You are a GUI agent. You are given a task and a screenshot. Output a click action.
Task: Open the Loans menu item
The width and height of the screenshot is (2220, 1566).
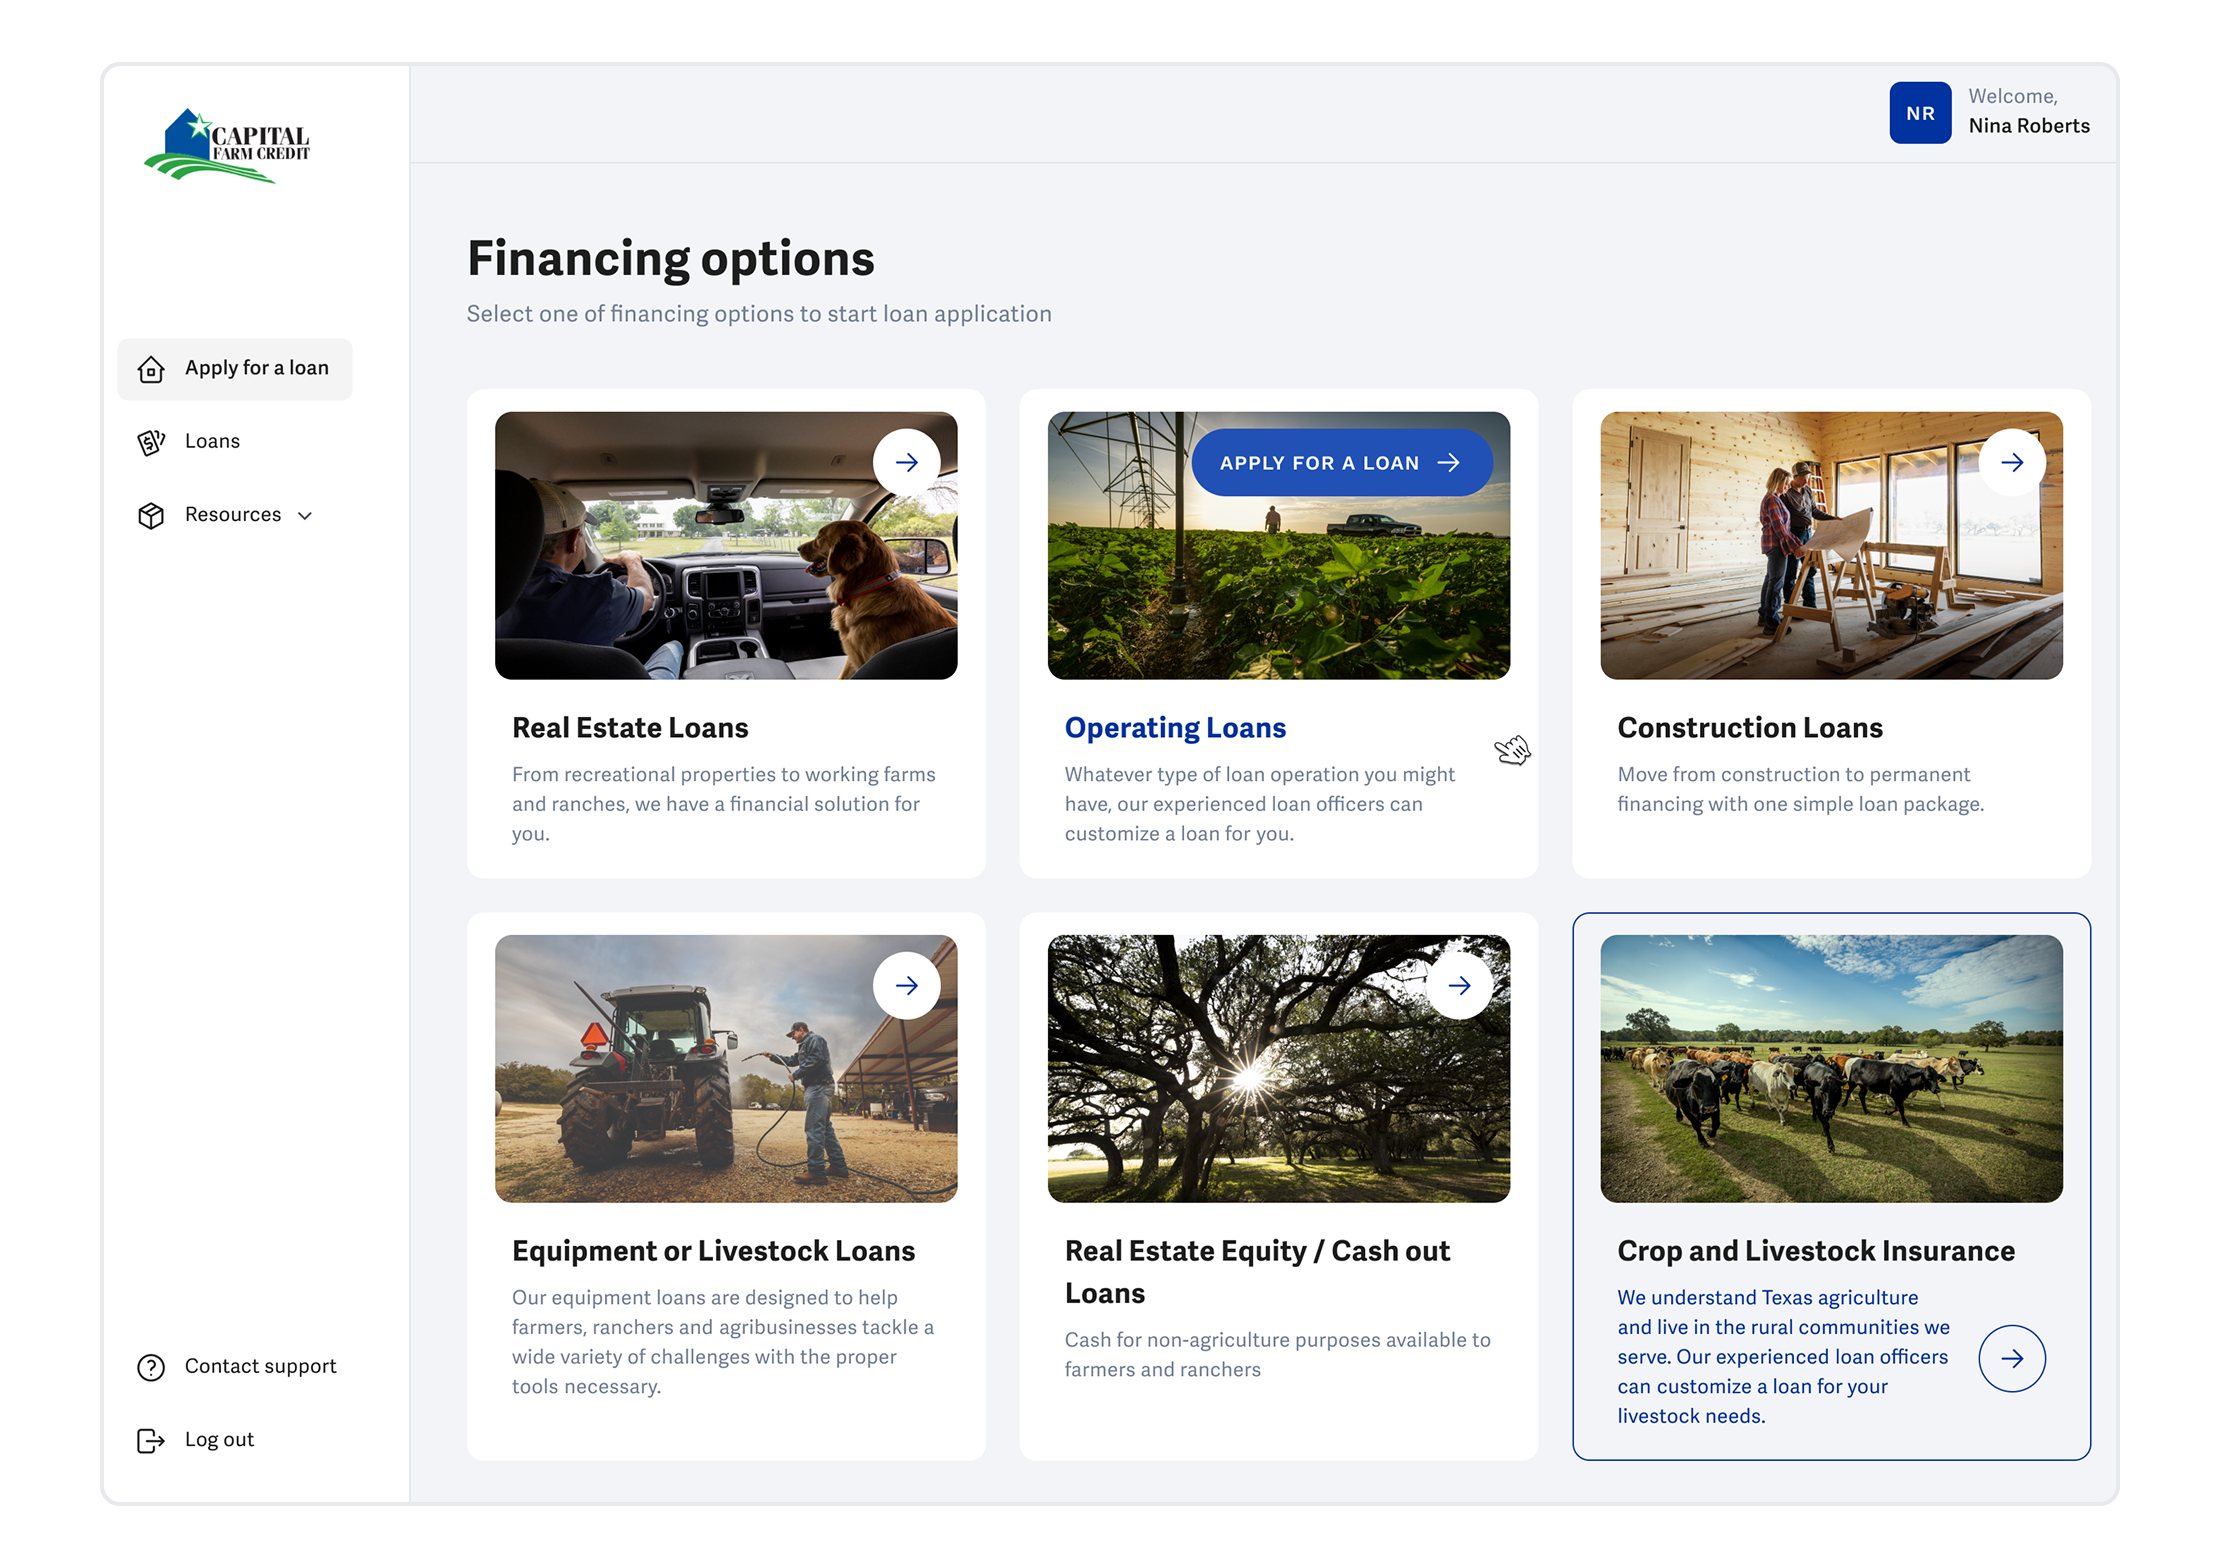[x=212, y=442]
